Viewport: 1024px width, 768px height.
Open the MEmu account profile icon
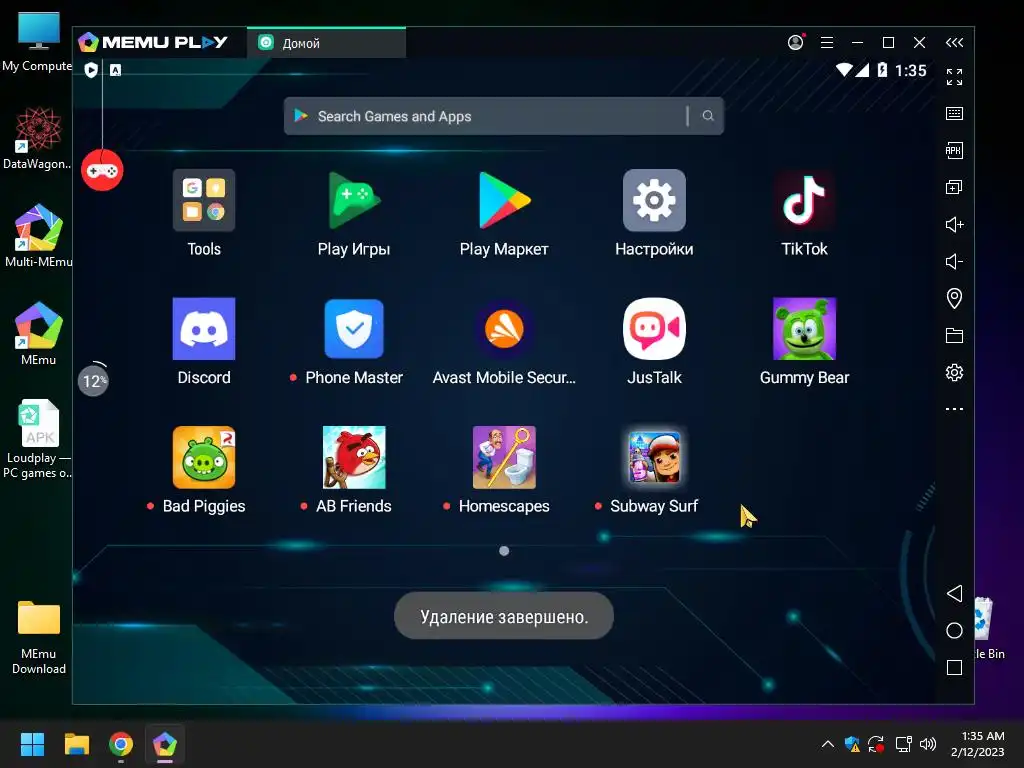[x=795, y=42]
